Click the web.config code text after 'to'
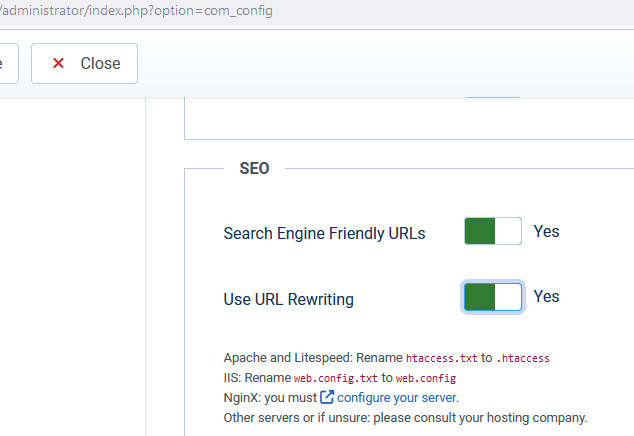This screenshot has height=436, width=634. tap(426, 378)
